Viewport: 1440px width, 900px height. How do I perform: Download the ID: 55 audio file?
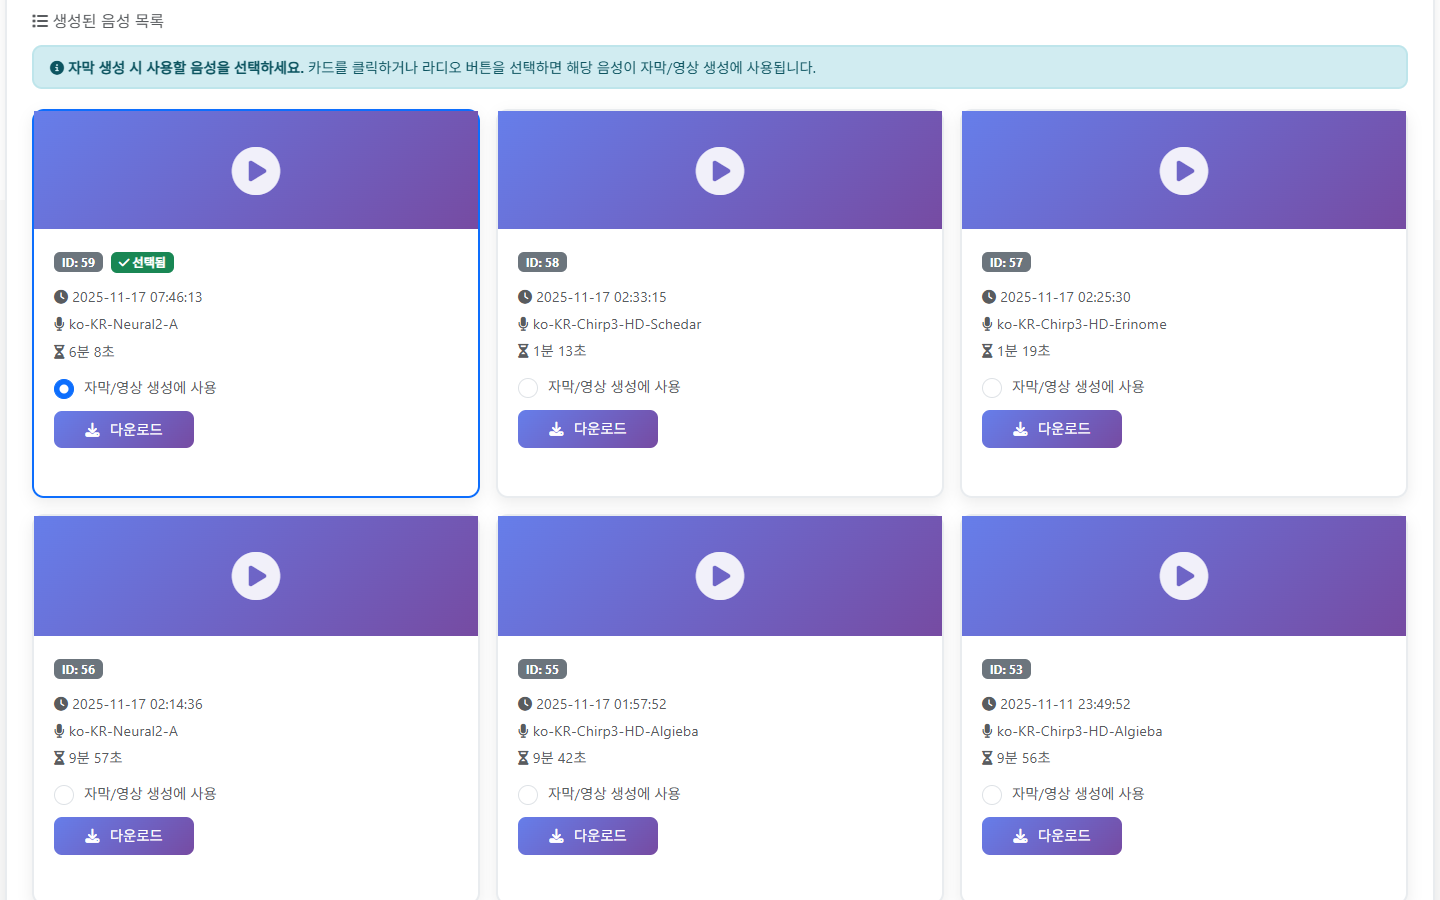click(x=588, y=836)
